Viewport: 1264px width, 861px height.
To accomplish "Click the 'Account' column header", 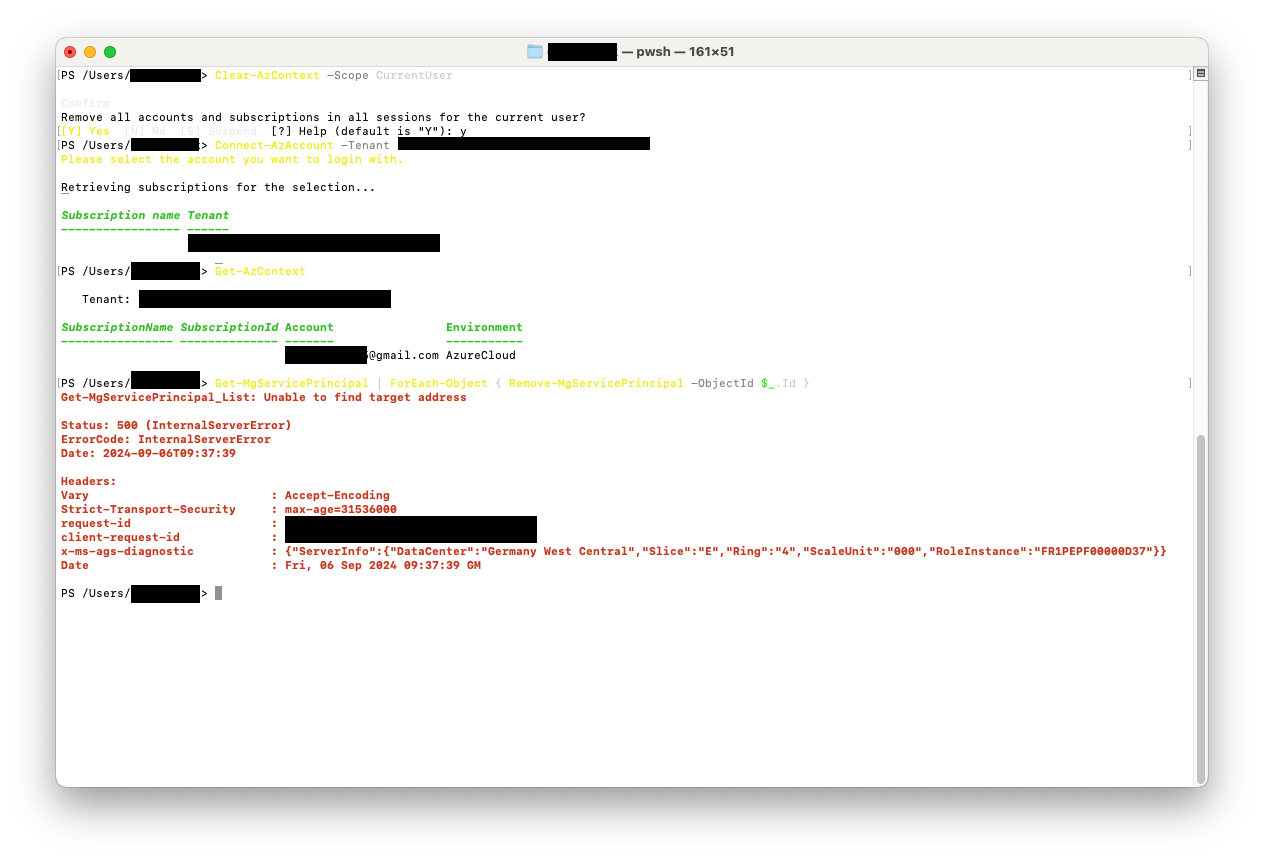I will click(309, 328).
